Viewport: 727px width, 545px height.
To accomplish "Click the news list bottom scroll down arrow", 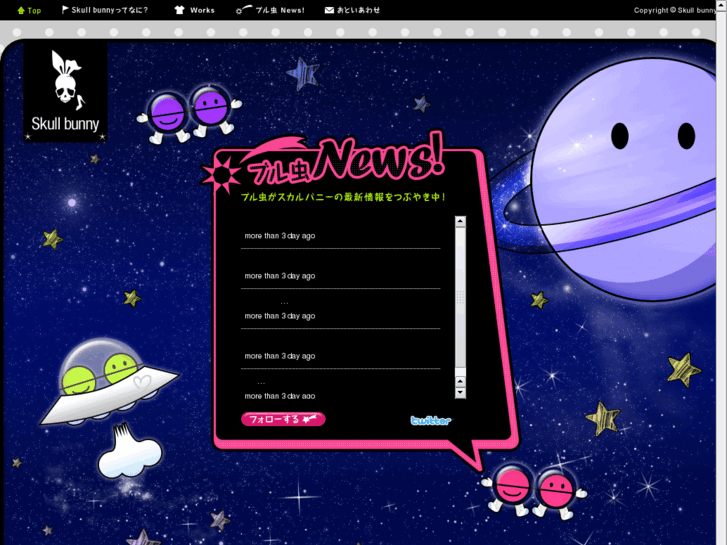I will 460,393.
